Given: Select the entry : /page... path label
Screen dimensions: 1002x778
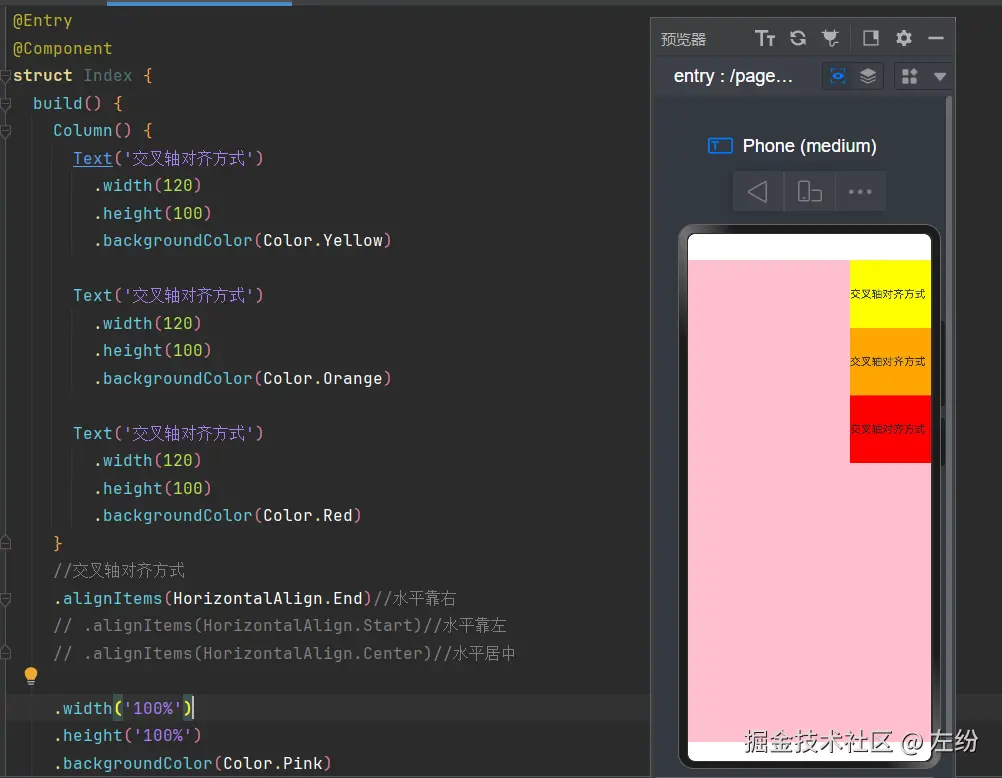Looking at the screenshot, I should coord(733,76).
